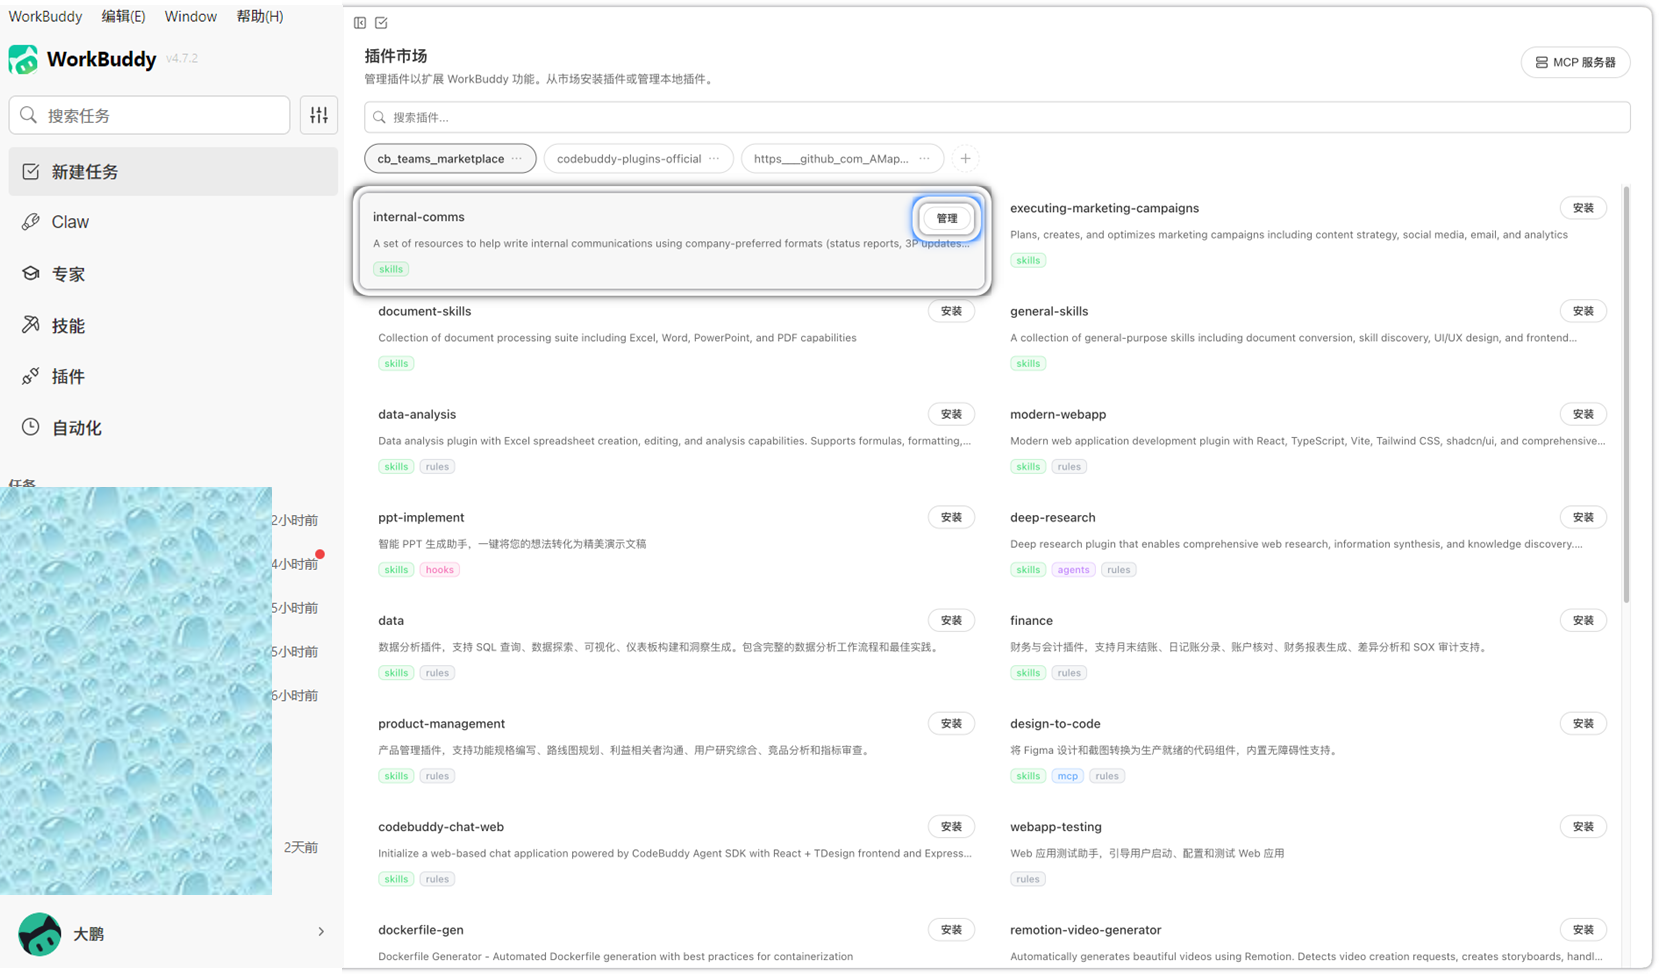Image resolution: width=1659 pixels, height=975 pixels.
Task: Install the data plugin
Action: [951, 620]
